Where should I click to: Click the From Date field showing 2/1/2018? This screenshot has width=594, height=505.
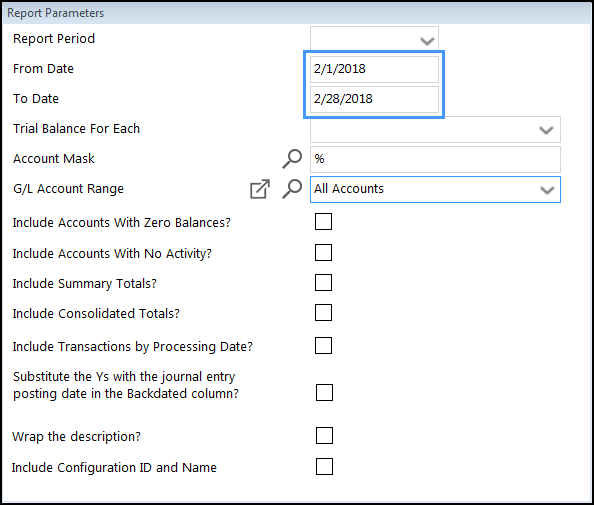tap(374, 69)
